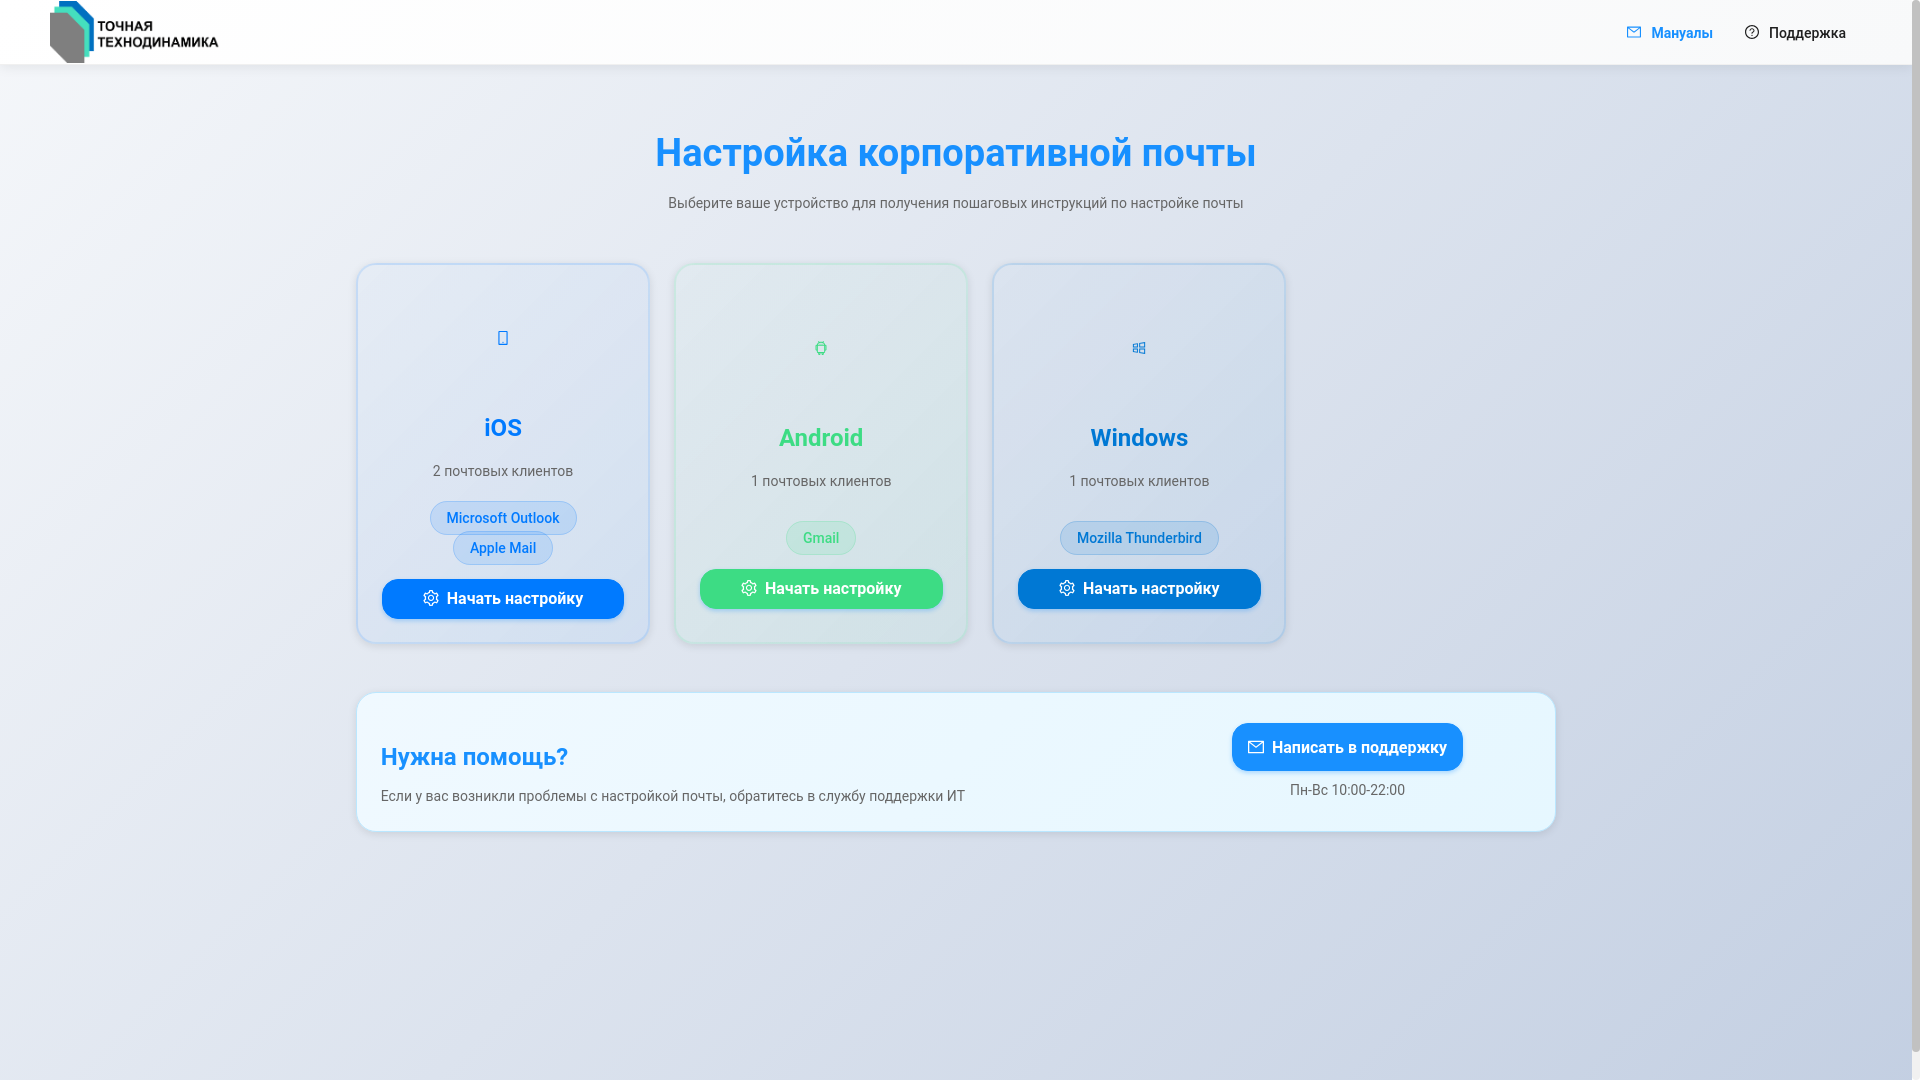Click the 'Нужна помощь?' heading
Image resolution: width=1920 pixels, height=1080 pixels.
[x=474, y=757]
